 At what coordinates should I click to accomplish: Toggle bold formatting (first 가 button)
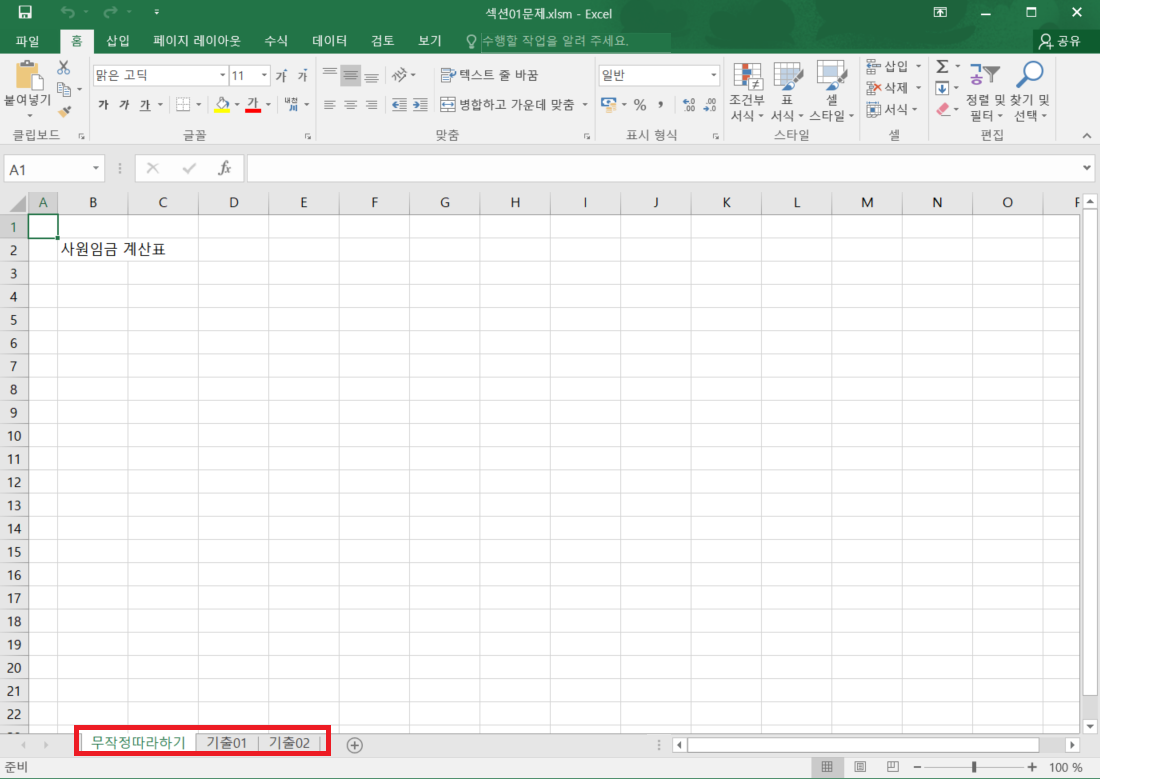tap(104, 104)
